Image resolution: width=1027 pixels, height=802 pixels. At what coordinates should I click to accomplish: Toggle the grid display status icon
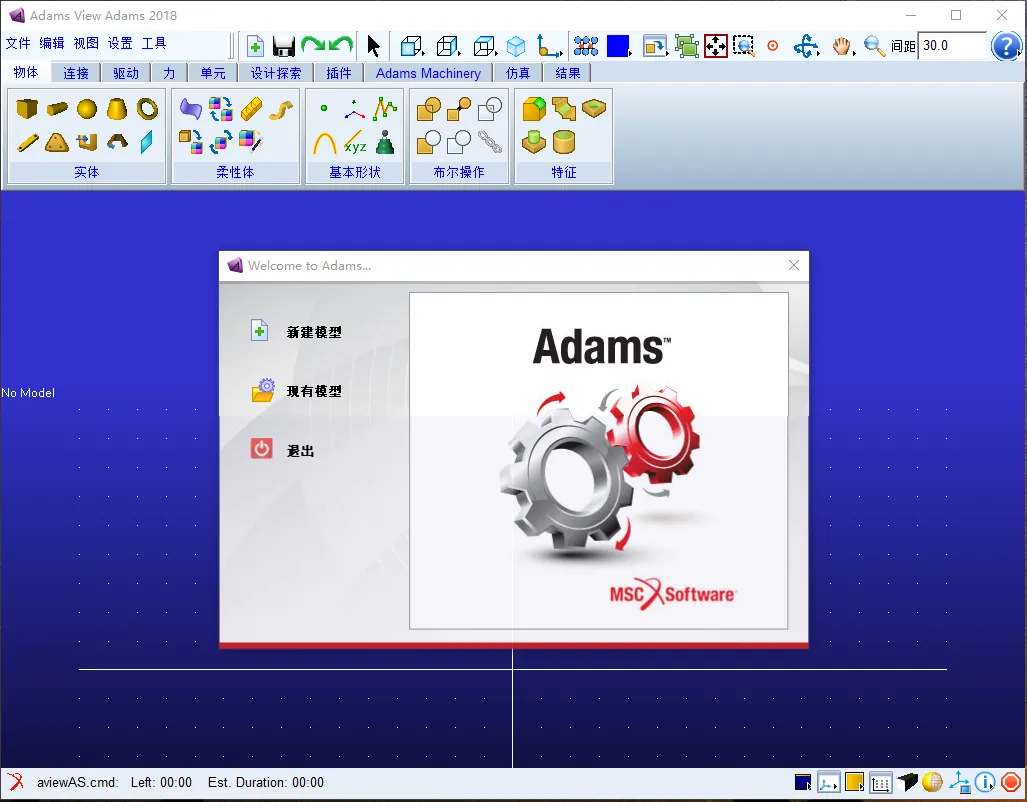(x=881, y=782)
